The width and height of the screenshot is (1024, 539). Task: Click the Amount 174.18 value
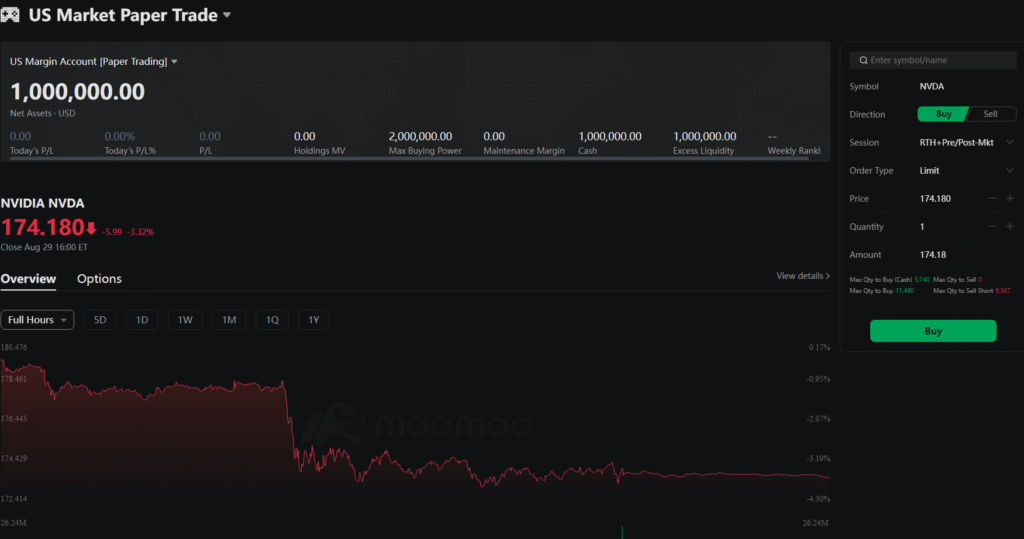933,255
